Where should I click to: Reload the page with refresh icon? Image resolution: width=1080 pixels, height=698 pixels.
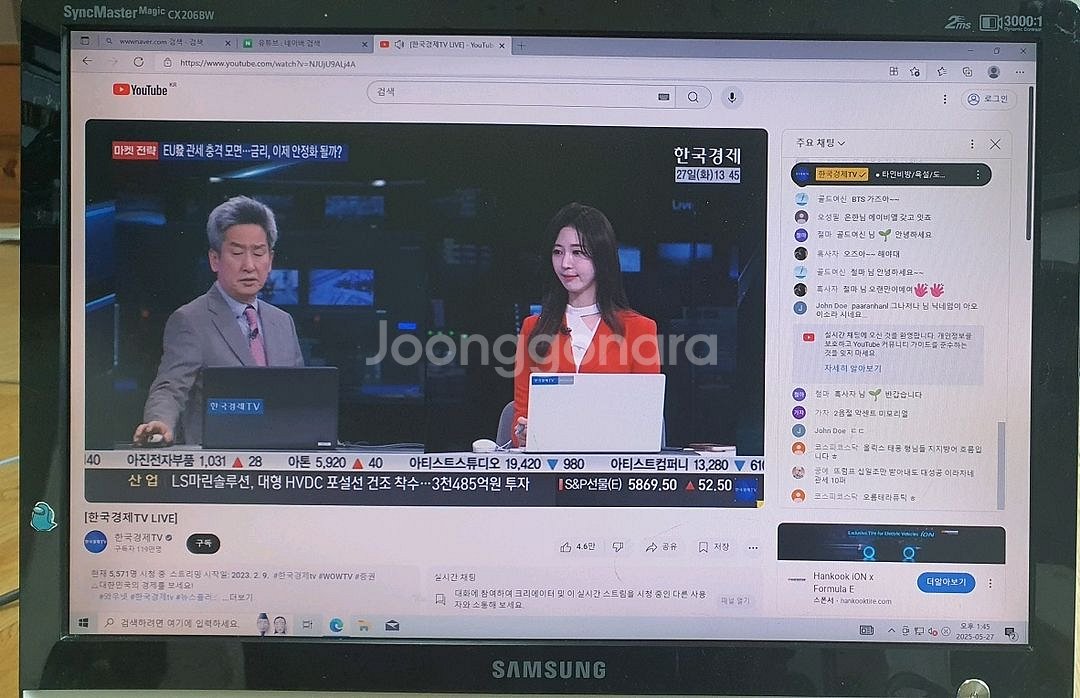pyautogui.click(x=138, y=62)
